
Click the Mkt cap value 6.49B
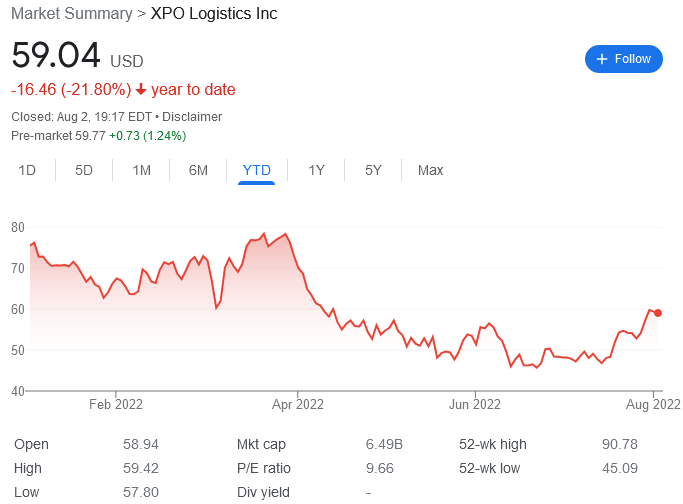384,444
